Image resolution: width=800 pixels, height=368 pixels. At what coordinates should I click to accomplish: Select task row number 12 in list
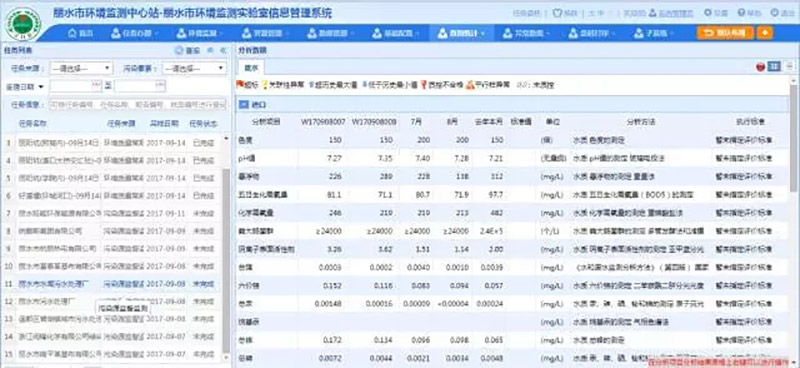112,302
